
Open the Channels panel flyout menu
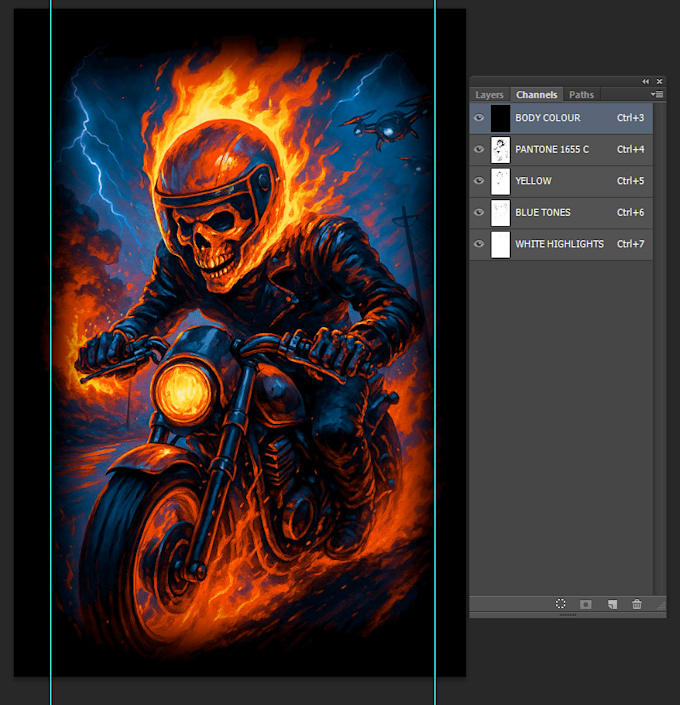(x=657, y=94)
